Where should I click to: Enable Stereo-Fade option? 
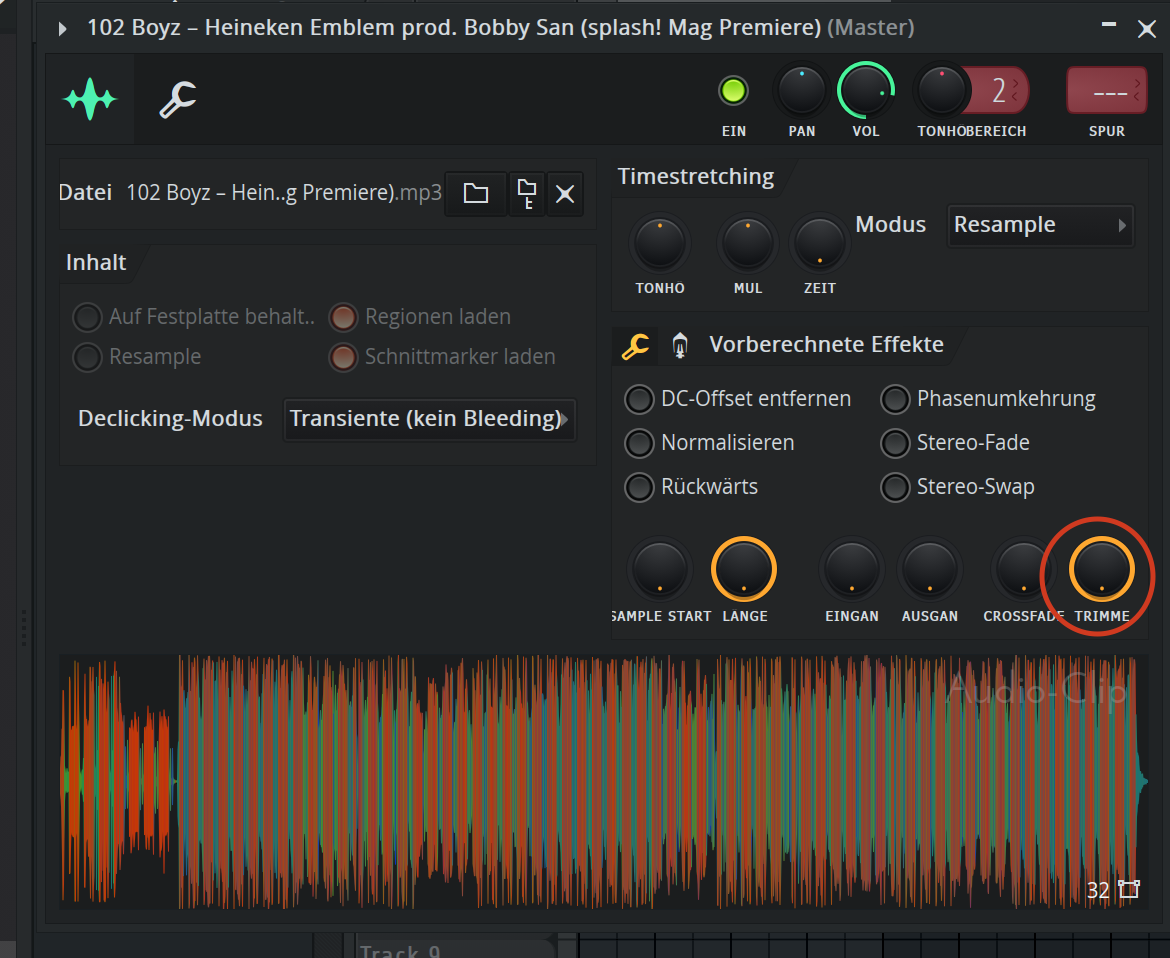(895, 443)
